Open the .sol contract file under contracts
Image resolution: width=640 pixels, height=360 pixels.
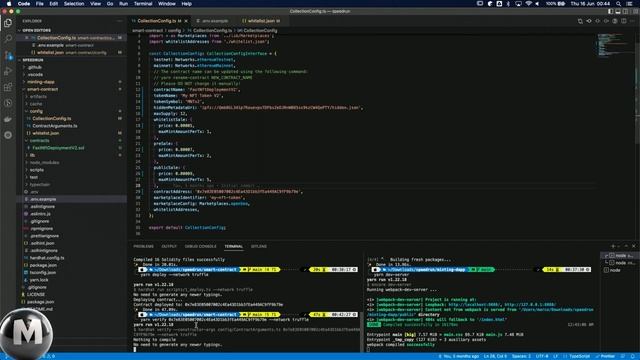(x=58, y=148)
